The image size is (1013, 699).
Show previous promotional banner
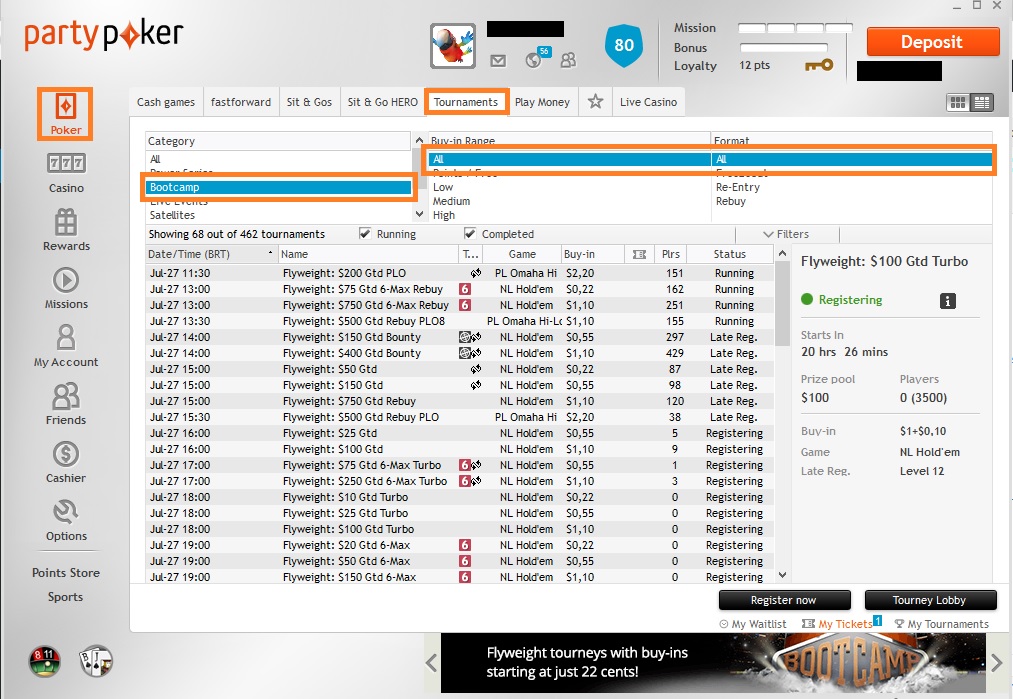tap(432, 662)
